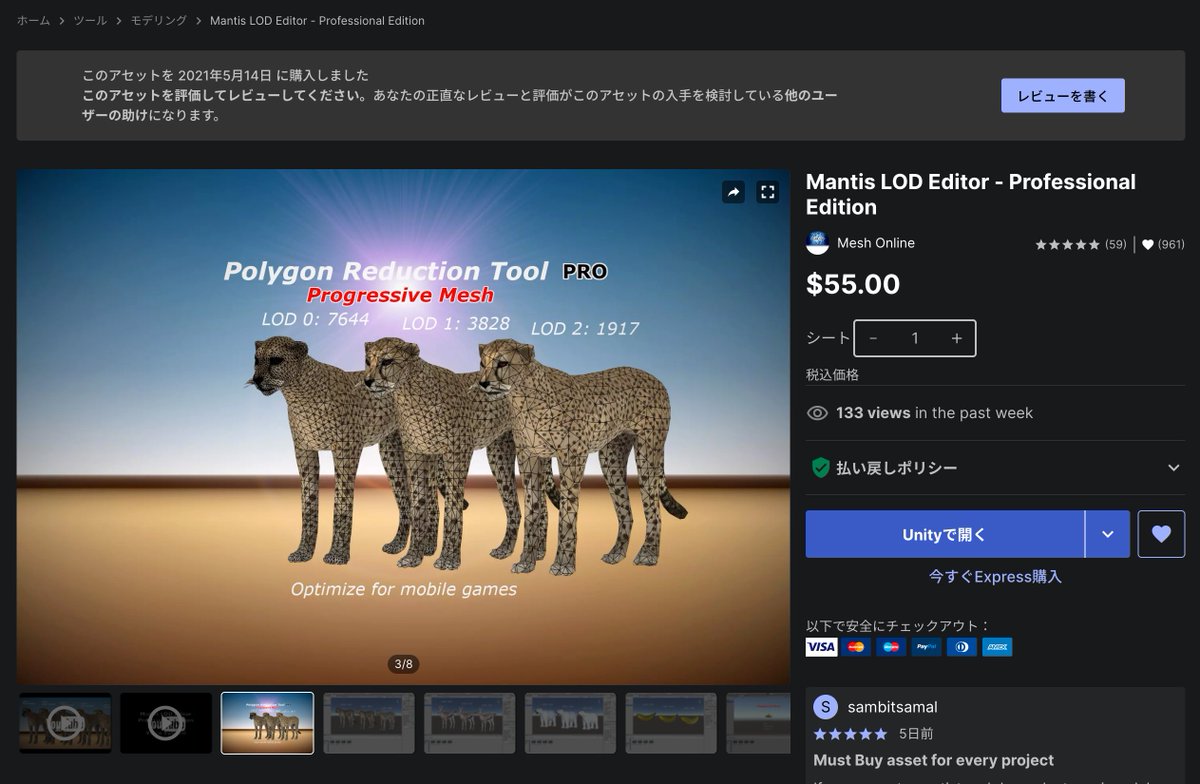The width and height of the screenshot is (1200, 784).
Task: Click the review title "Must Buy asset for every project"
Action: coord(934,760)
